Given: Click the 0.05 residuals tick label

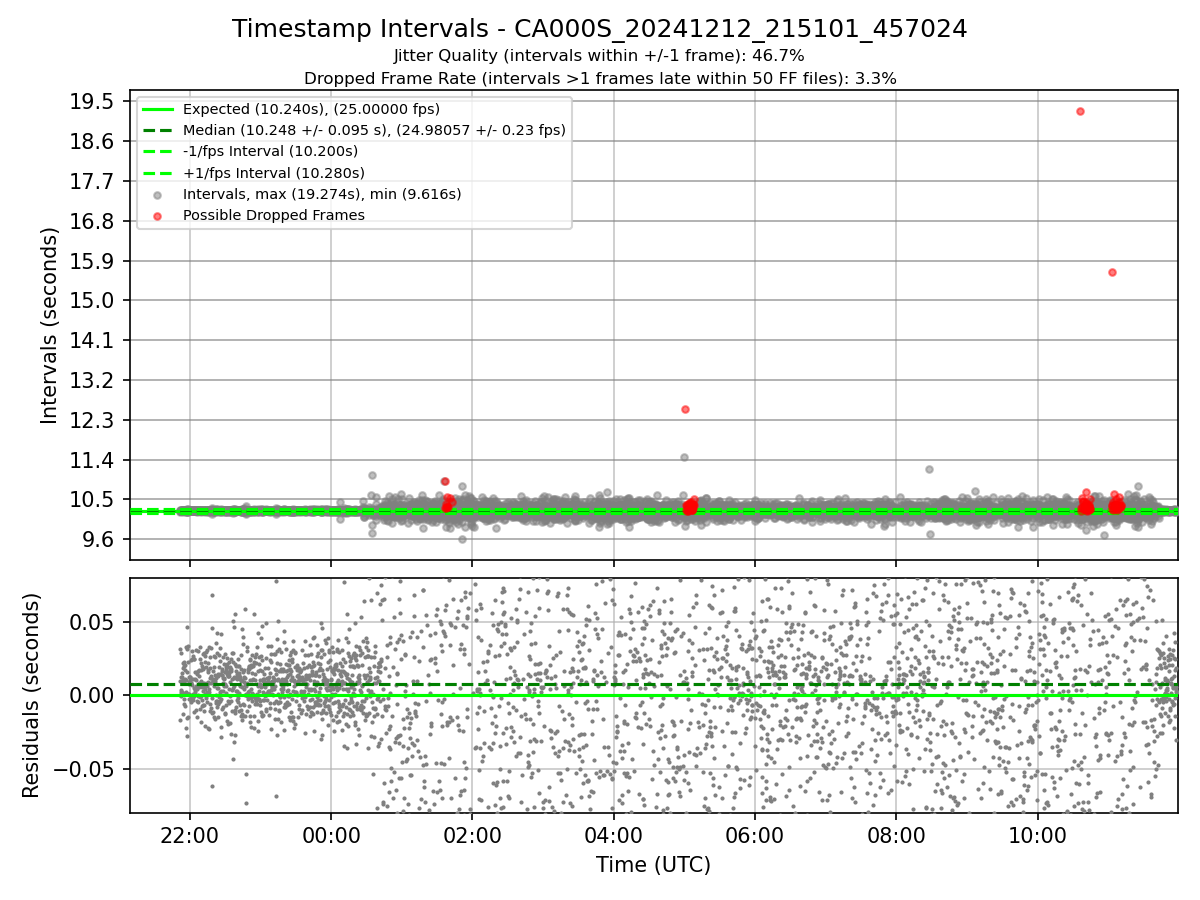Looking at the screenshot, I should coord(92,622).
